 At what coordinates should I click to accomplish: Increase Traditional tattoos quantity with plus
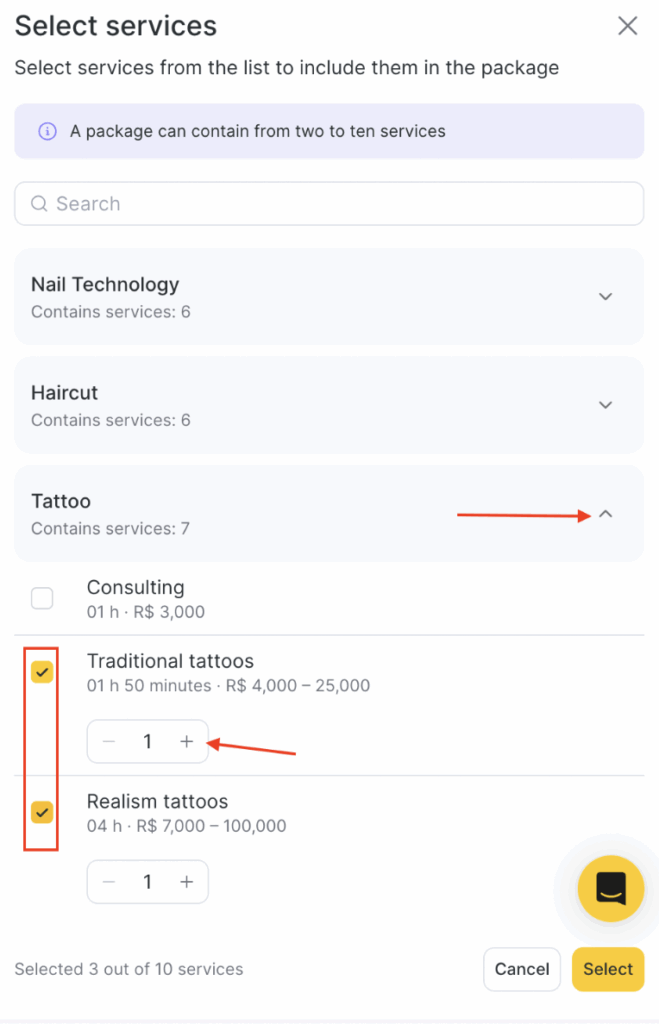(x=187, y=741)
